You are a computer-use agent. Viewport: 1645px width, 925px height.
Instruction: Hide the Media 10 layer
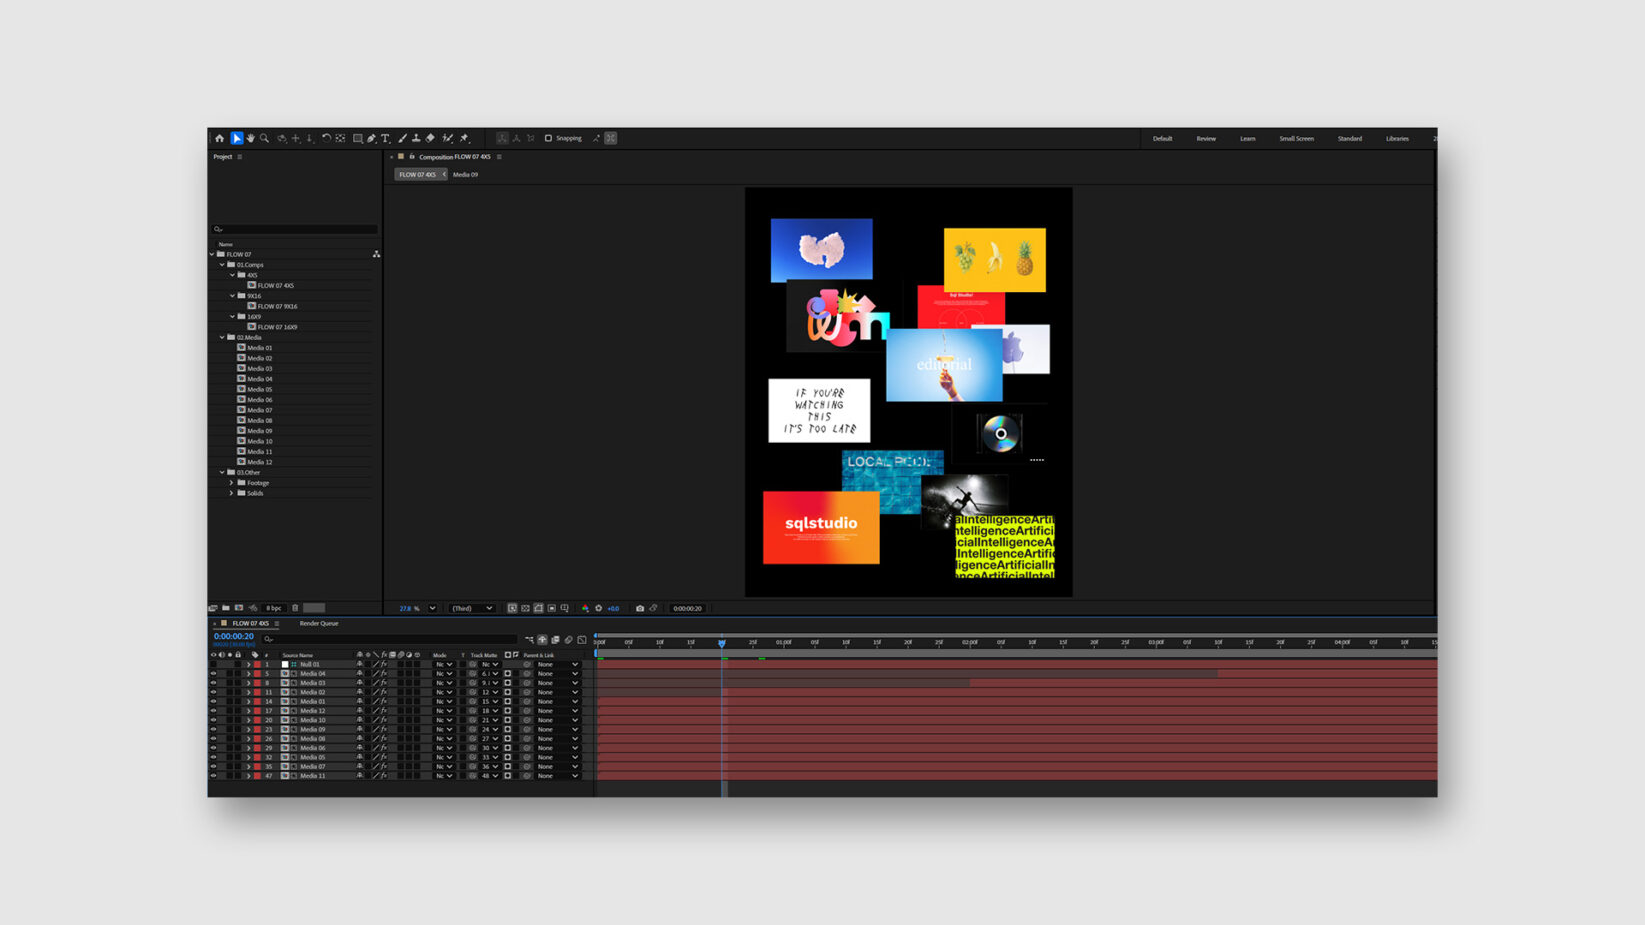pos(213,720)
